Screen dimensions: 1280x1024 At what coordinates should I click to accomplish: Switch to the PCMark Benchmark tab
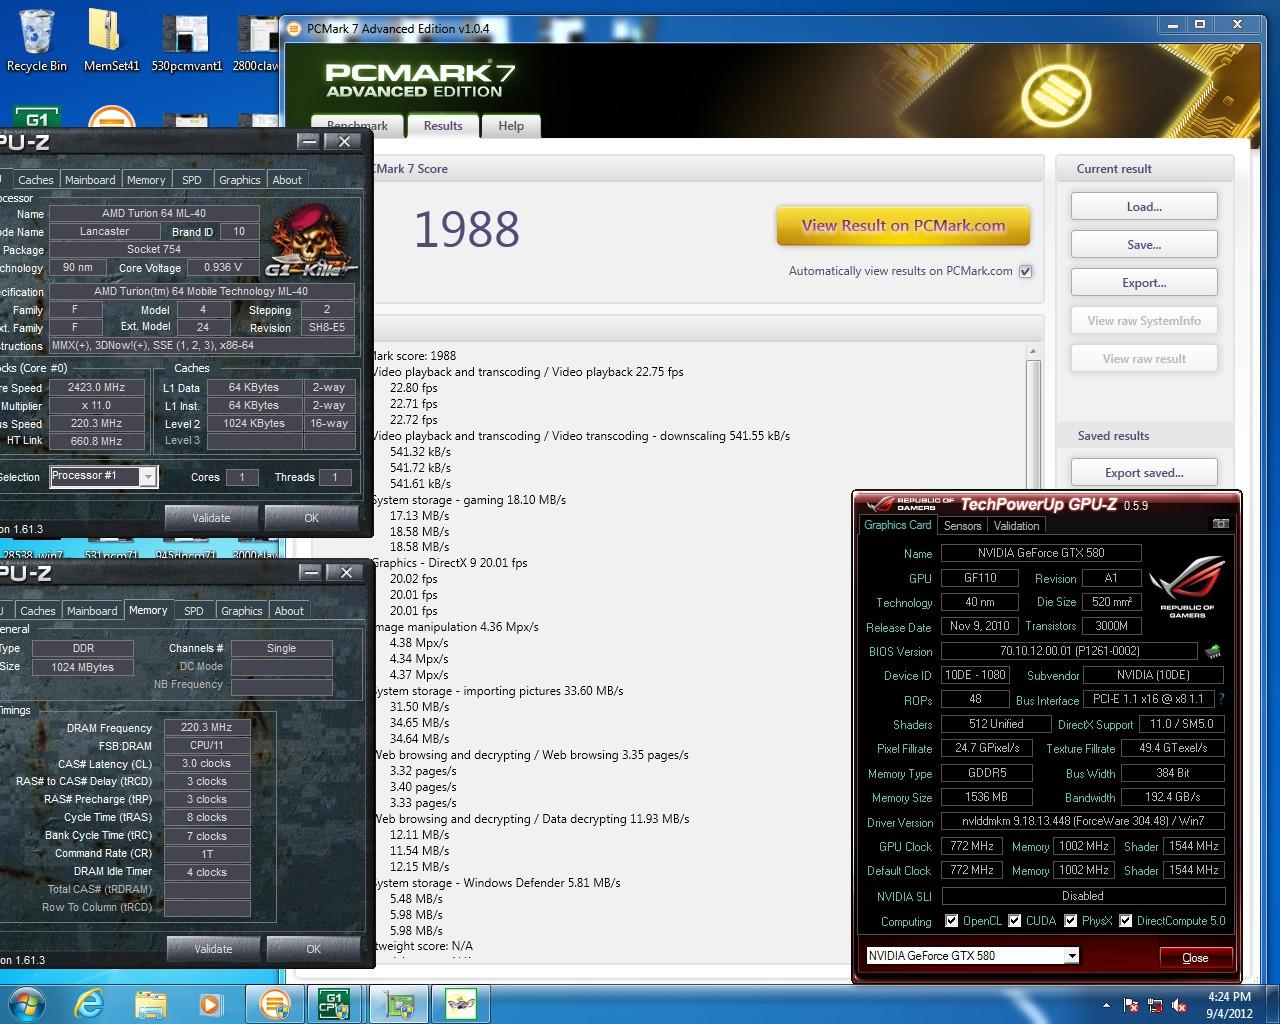[357, 126]
